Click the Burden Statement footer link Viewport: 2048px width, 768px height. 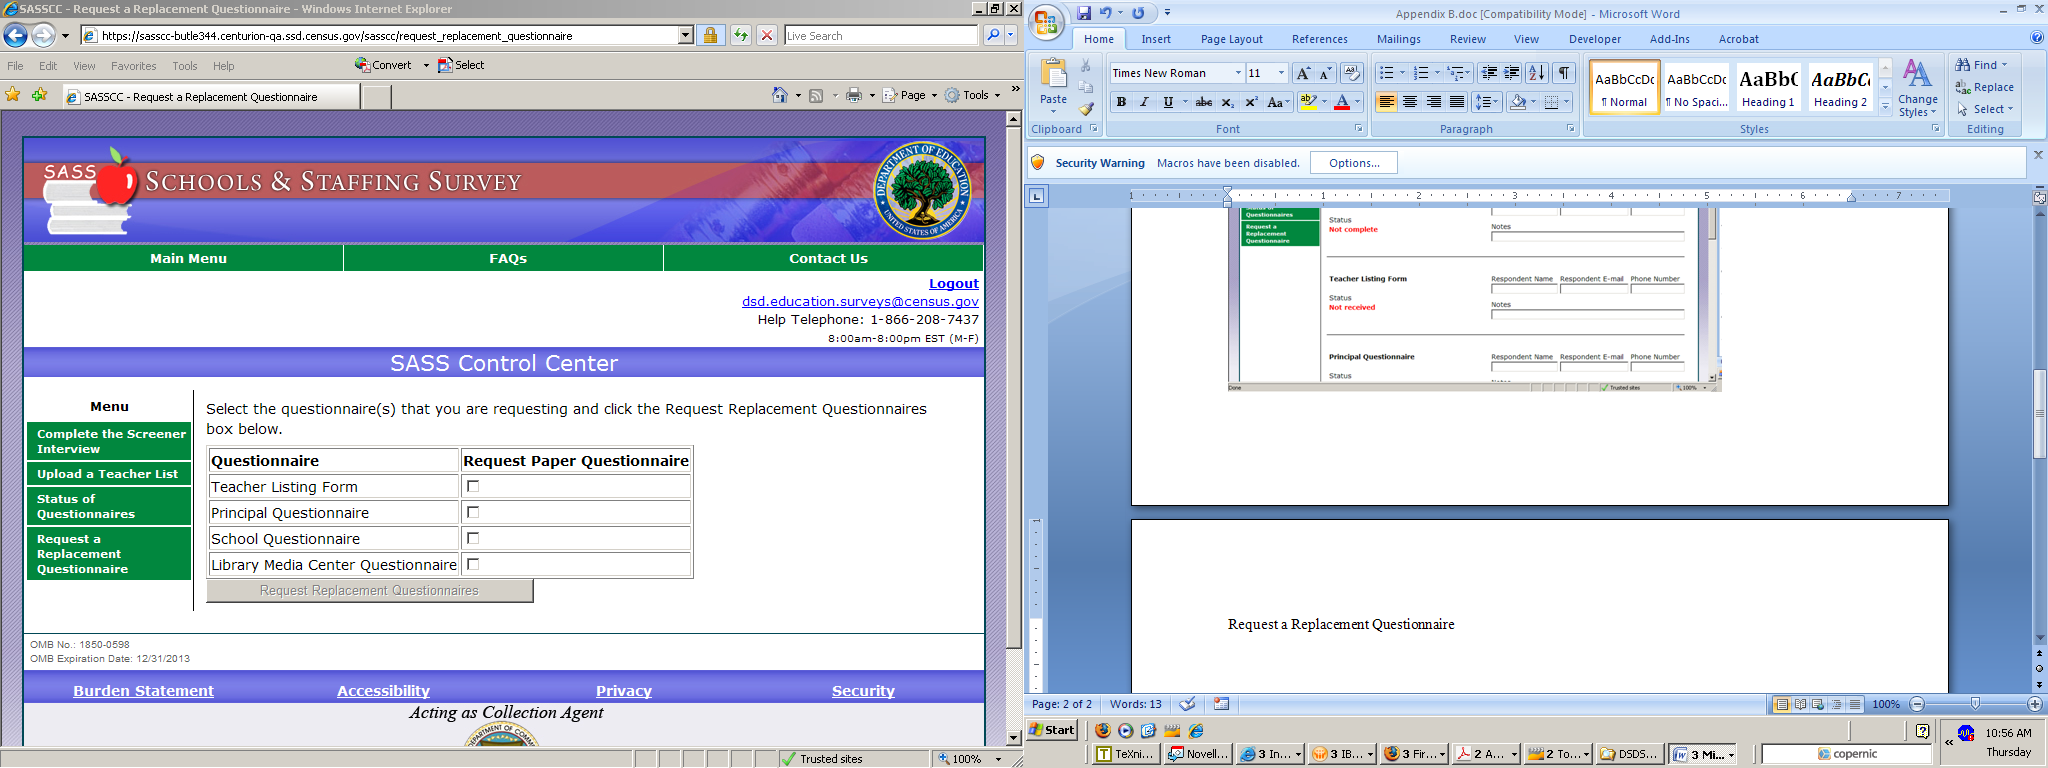[143, 691]
